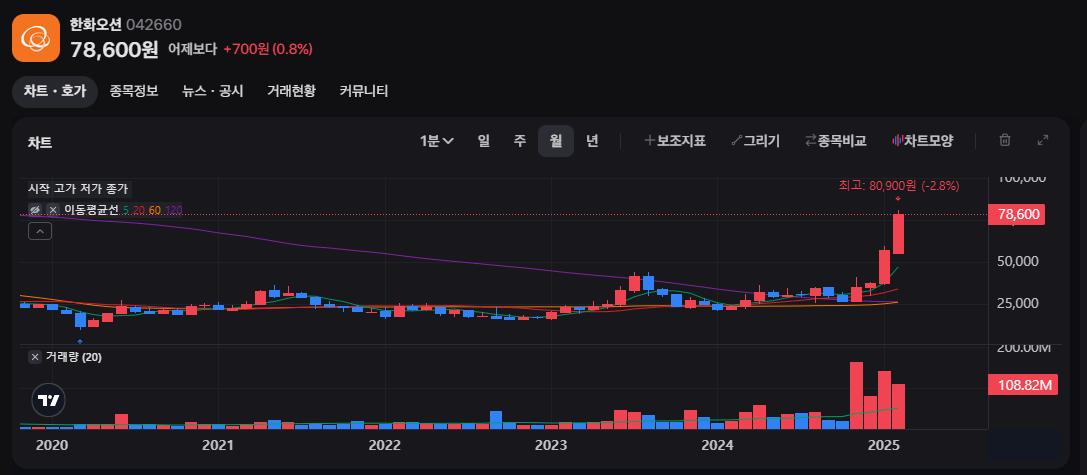The height and width of the screenshot is (475, 1087).
Task: Expand the chart to fullscreen
Action: click(1042, 141)
